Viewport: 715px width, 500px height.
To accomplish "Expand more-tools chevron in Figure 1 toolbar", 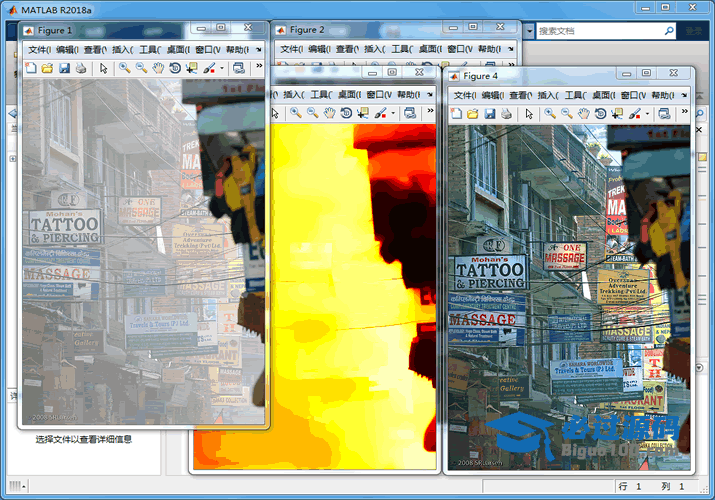I will pos(259,66).
